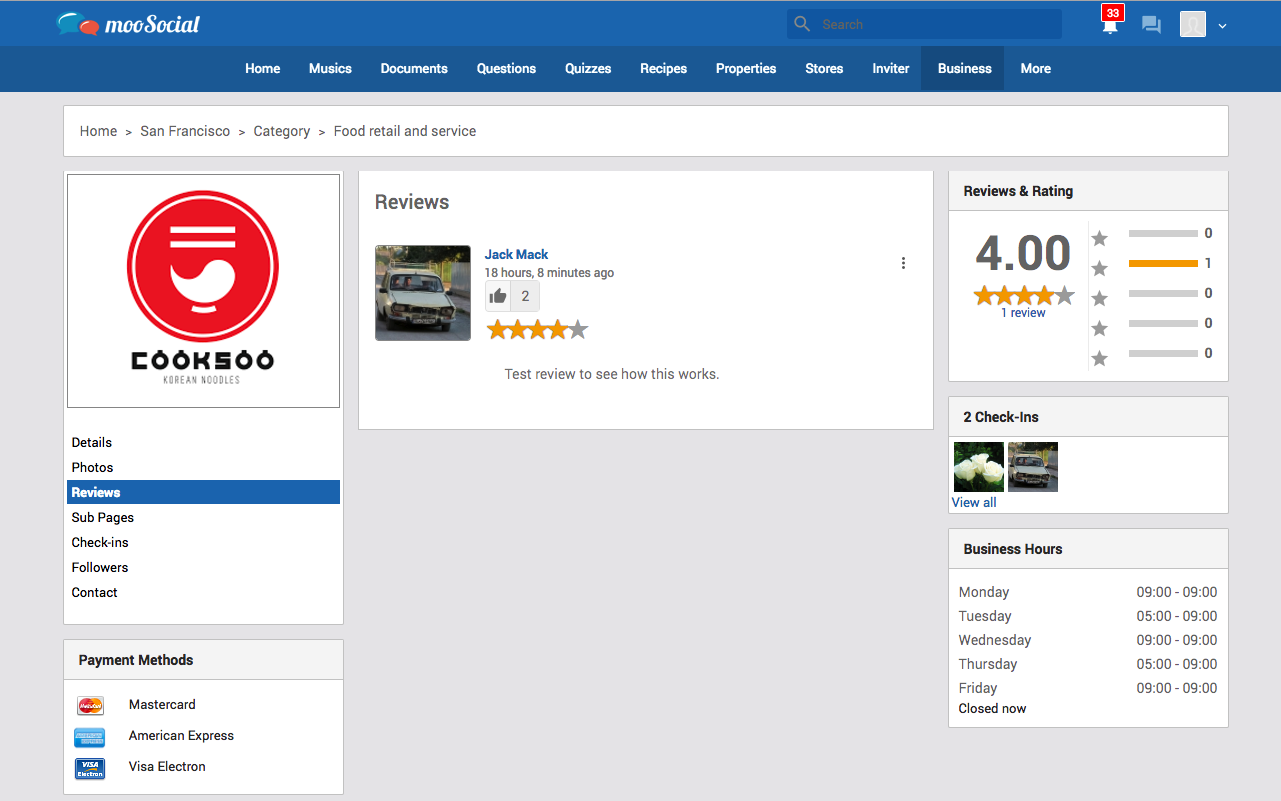Click the Cooksoo business logo image
The width and height of the screenshot is (1281, 801).
coord(203,291)
